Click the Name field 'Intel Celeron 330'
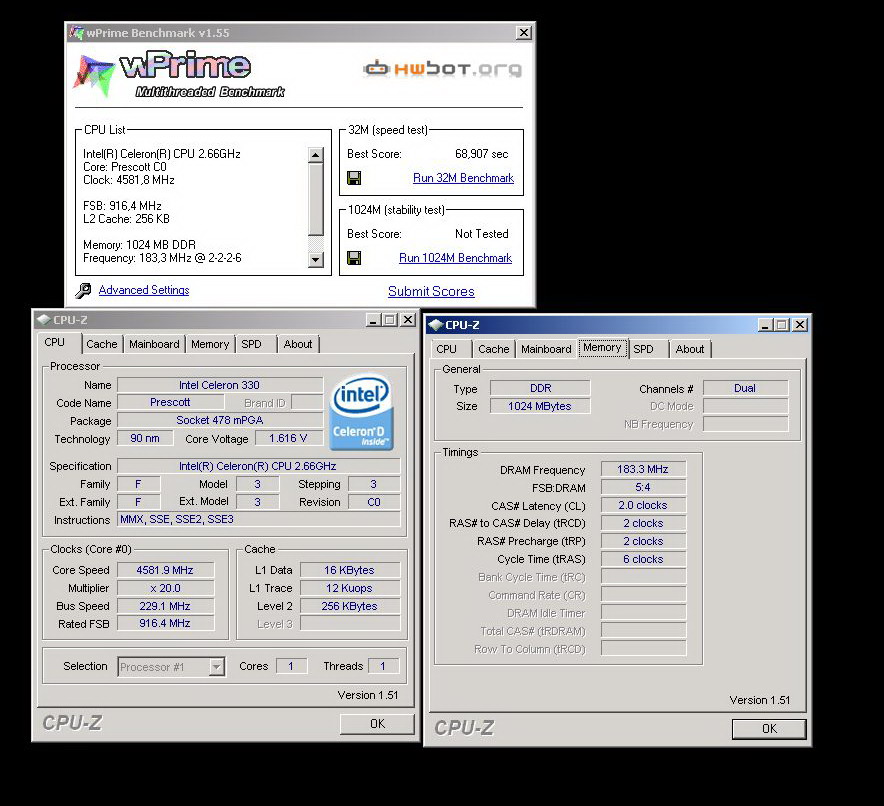Screen dimensions: 884x806 [219, 386]
